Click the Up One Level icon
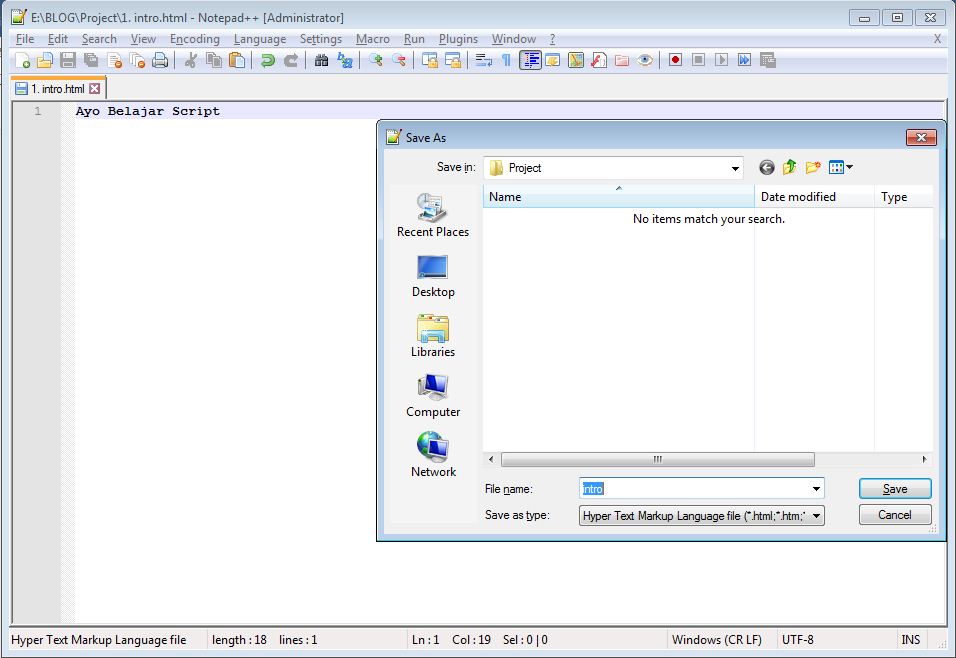The height and width of the screenshot is (658, 956). coord(790,167)
